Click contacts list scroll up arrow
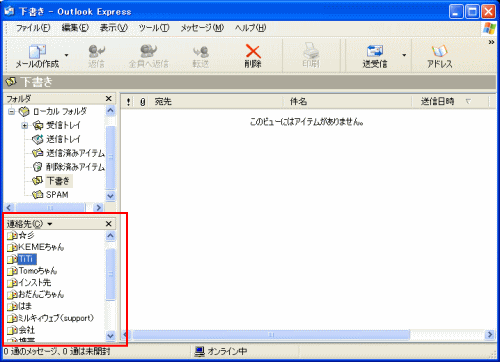The width and height of the screenshot is (500, 362). [x=111, y=236]
